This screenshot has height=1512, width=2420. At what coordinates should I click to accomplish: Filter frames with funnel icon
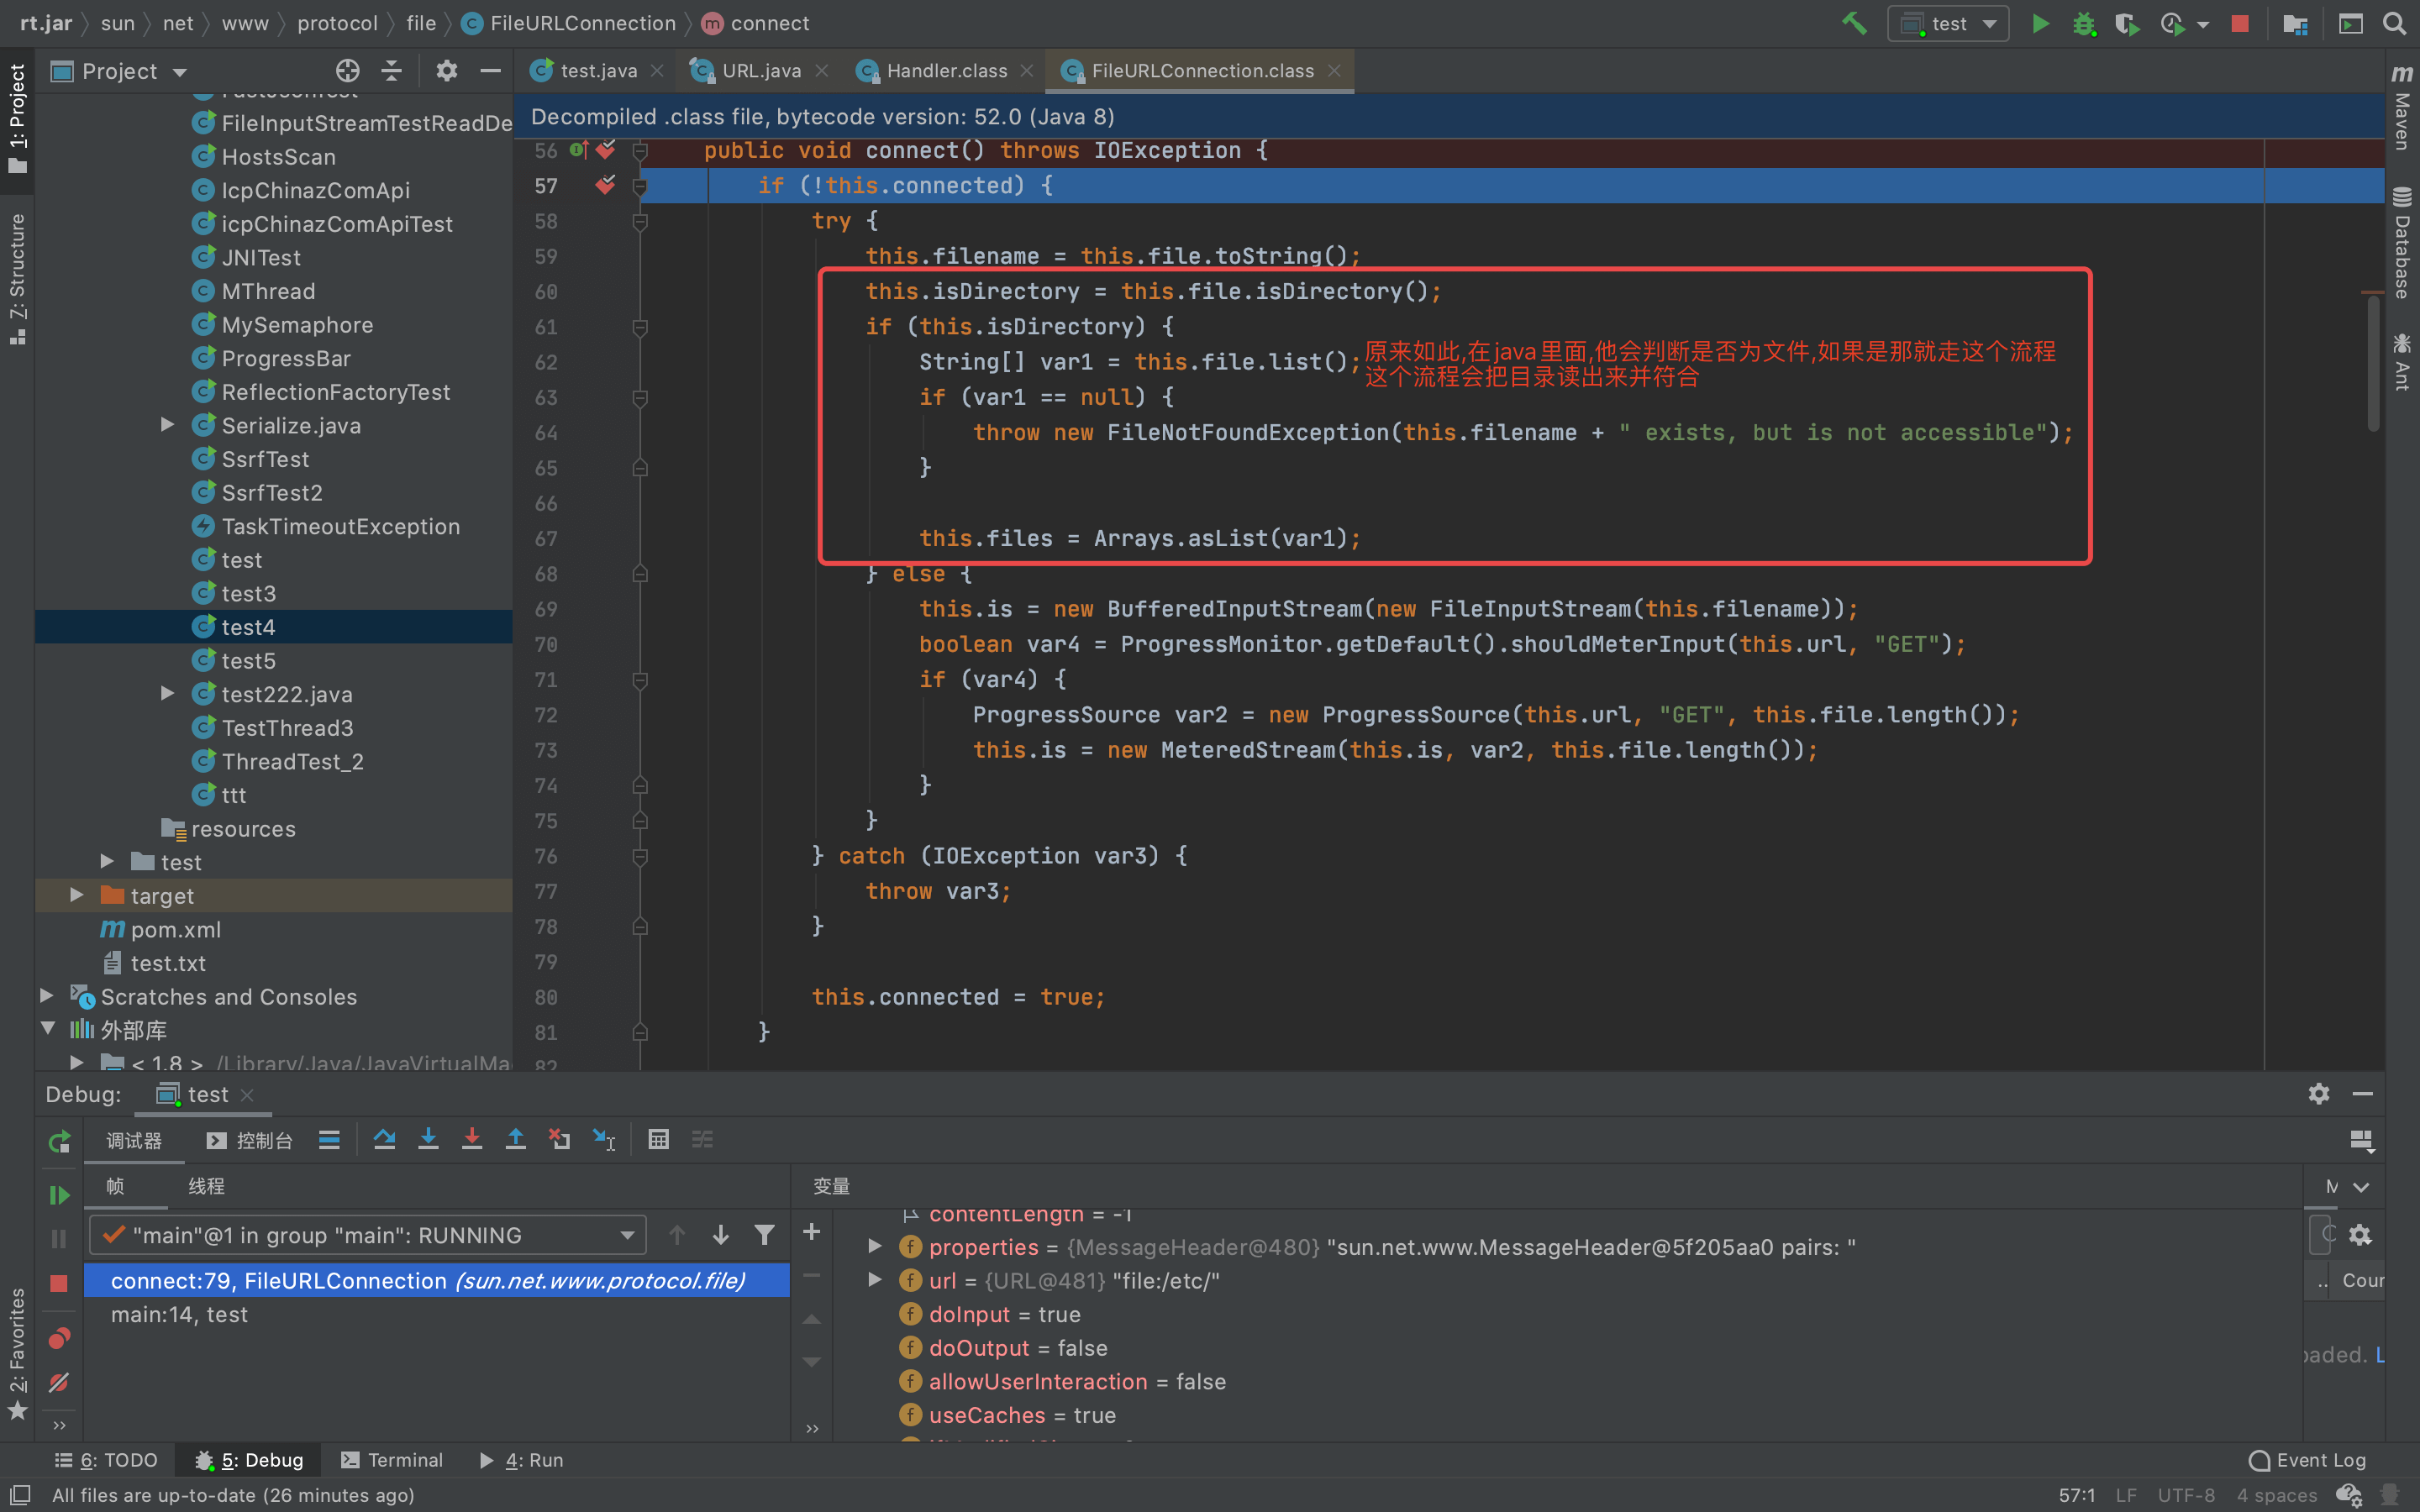tap(764, 1235)
